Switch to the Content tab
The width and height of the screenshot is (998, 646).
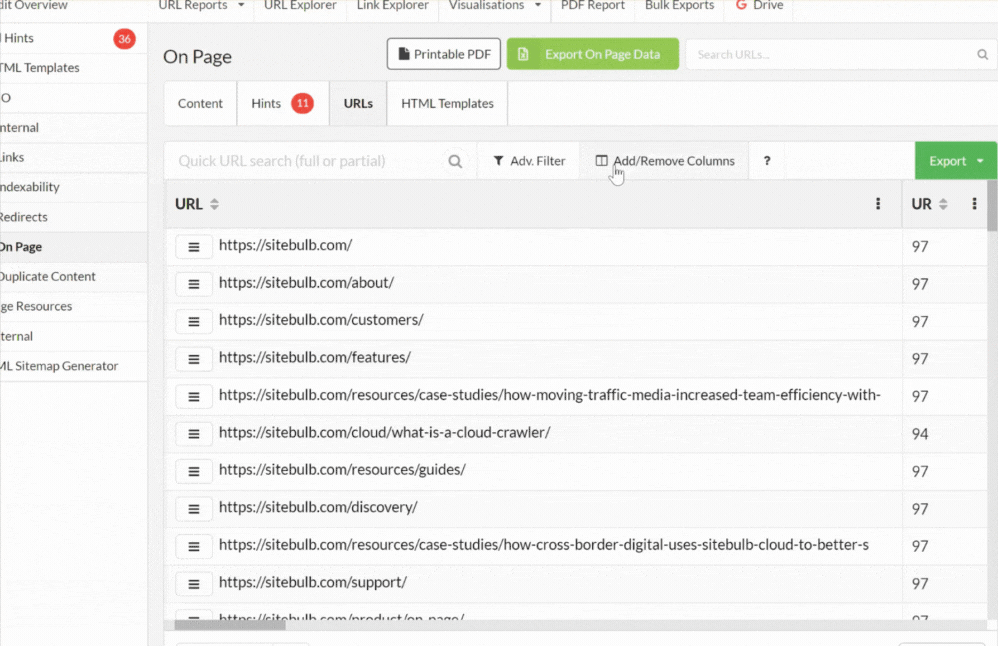(x=200, y=103)
